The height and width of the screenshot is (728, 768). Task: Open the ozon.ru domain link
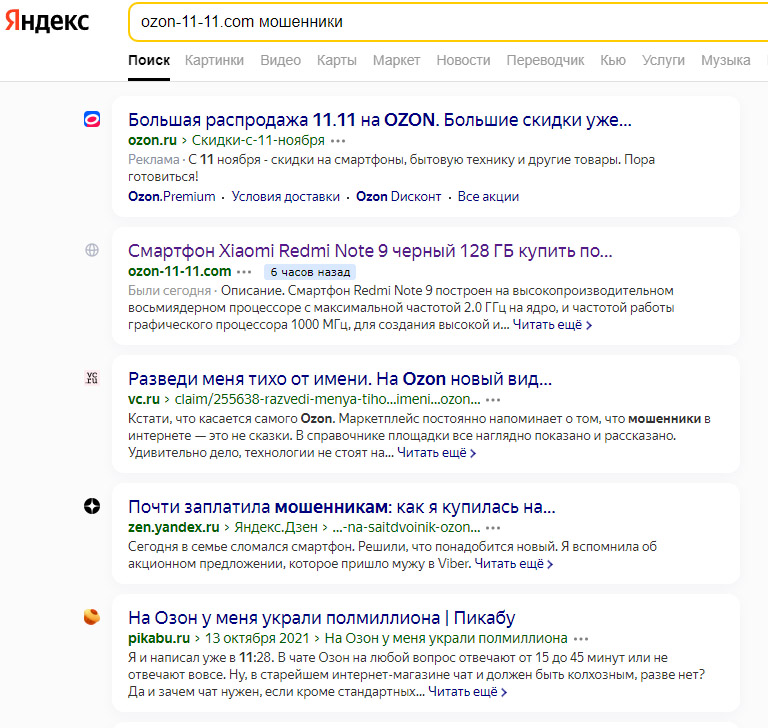coord(152,141)
